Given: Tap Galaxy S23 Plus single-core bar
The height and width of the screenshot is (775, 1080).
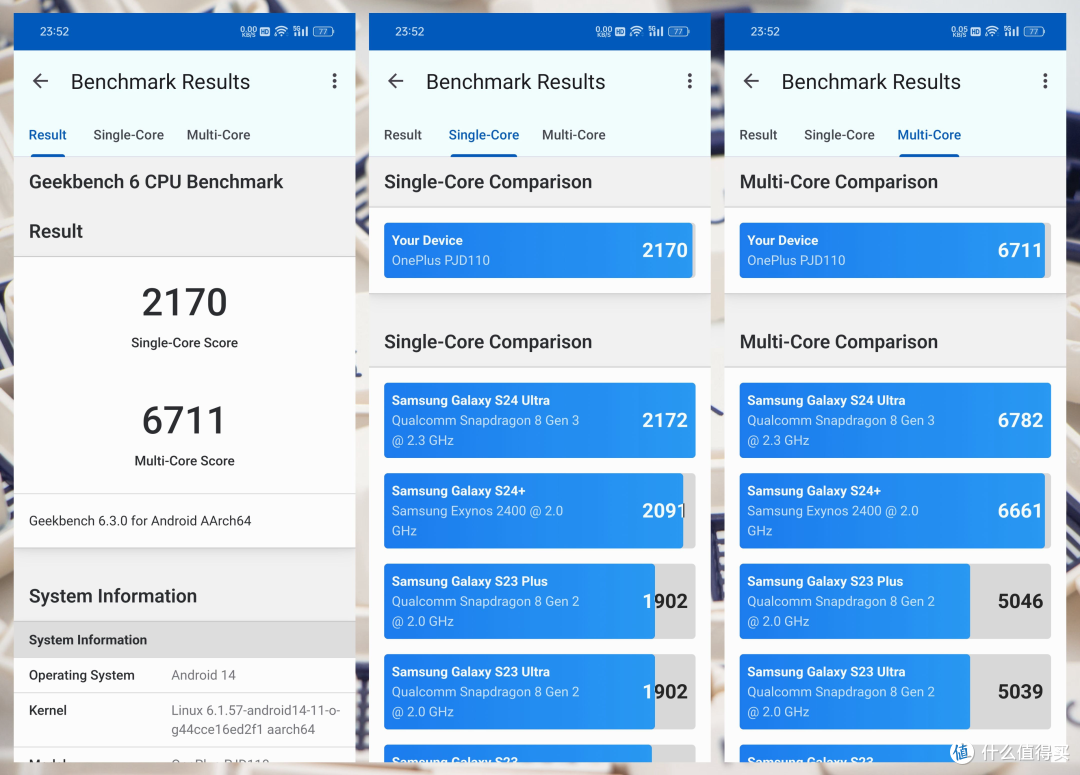Looking at the screenshot, I should pos(539,601).
